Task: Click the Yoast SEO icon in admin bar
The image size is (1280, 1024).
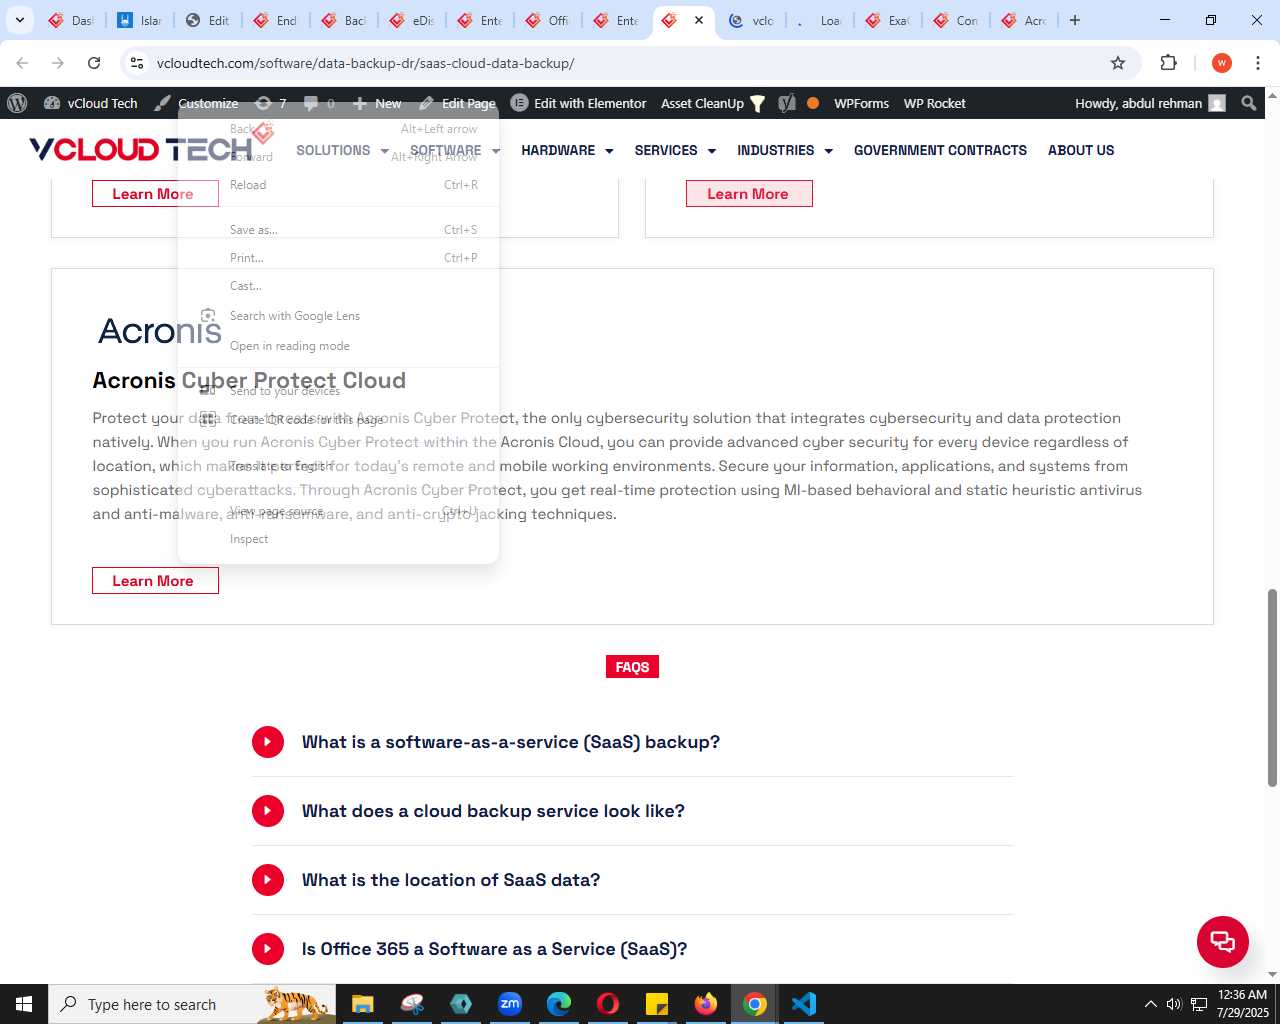Action: tap(788, 103)
